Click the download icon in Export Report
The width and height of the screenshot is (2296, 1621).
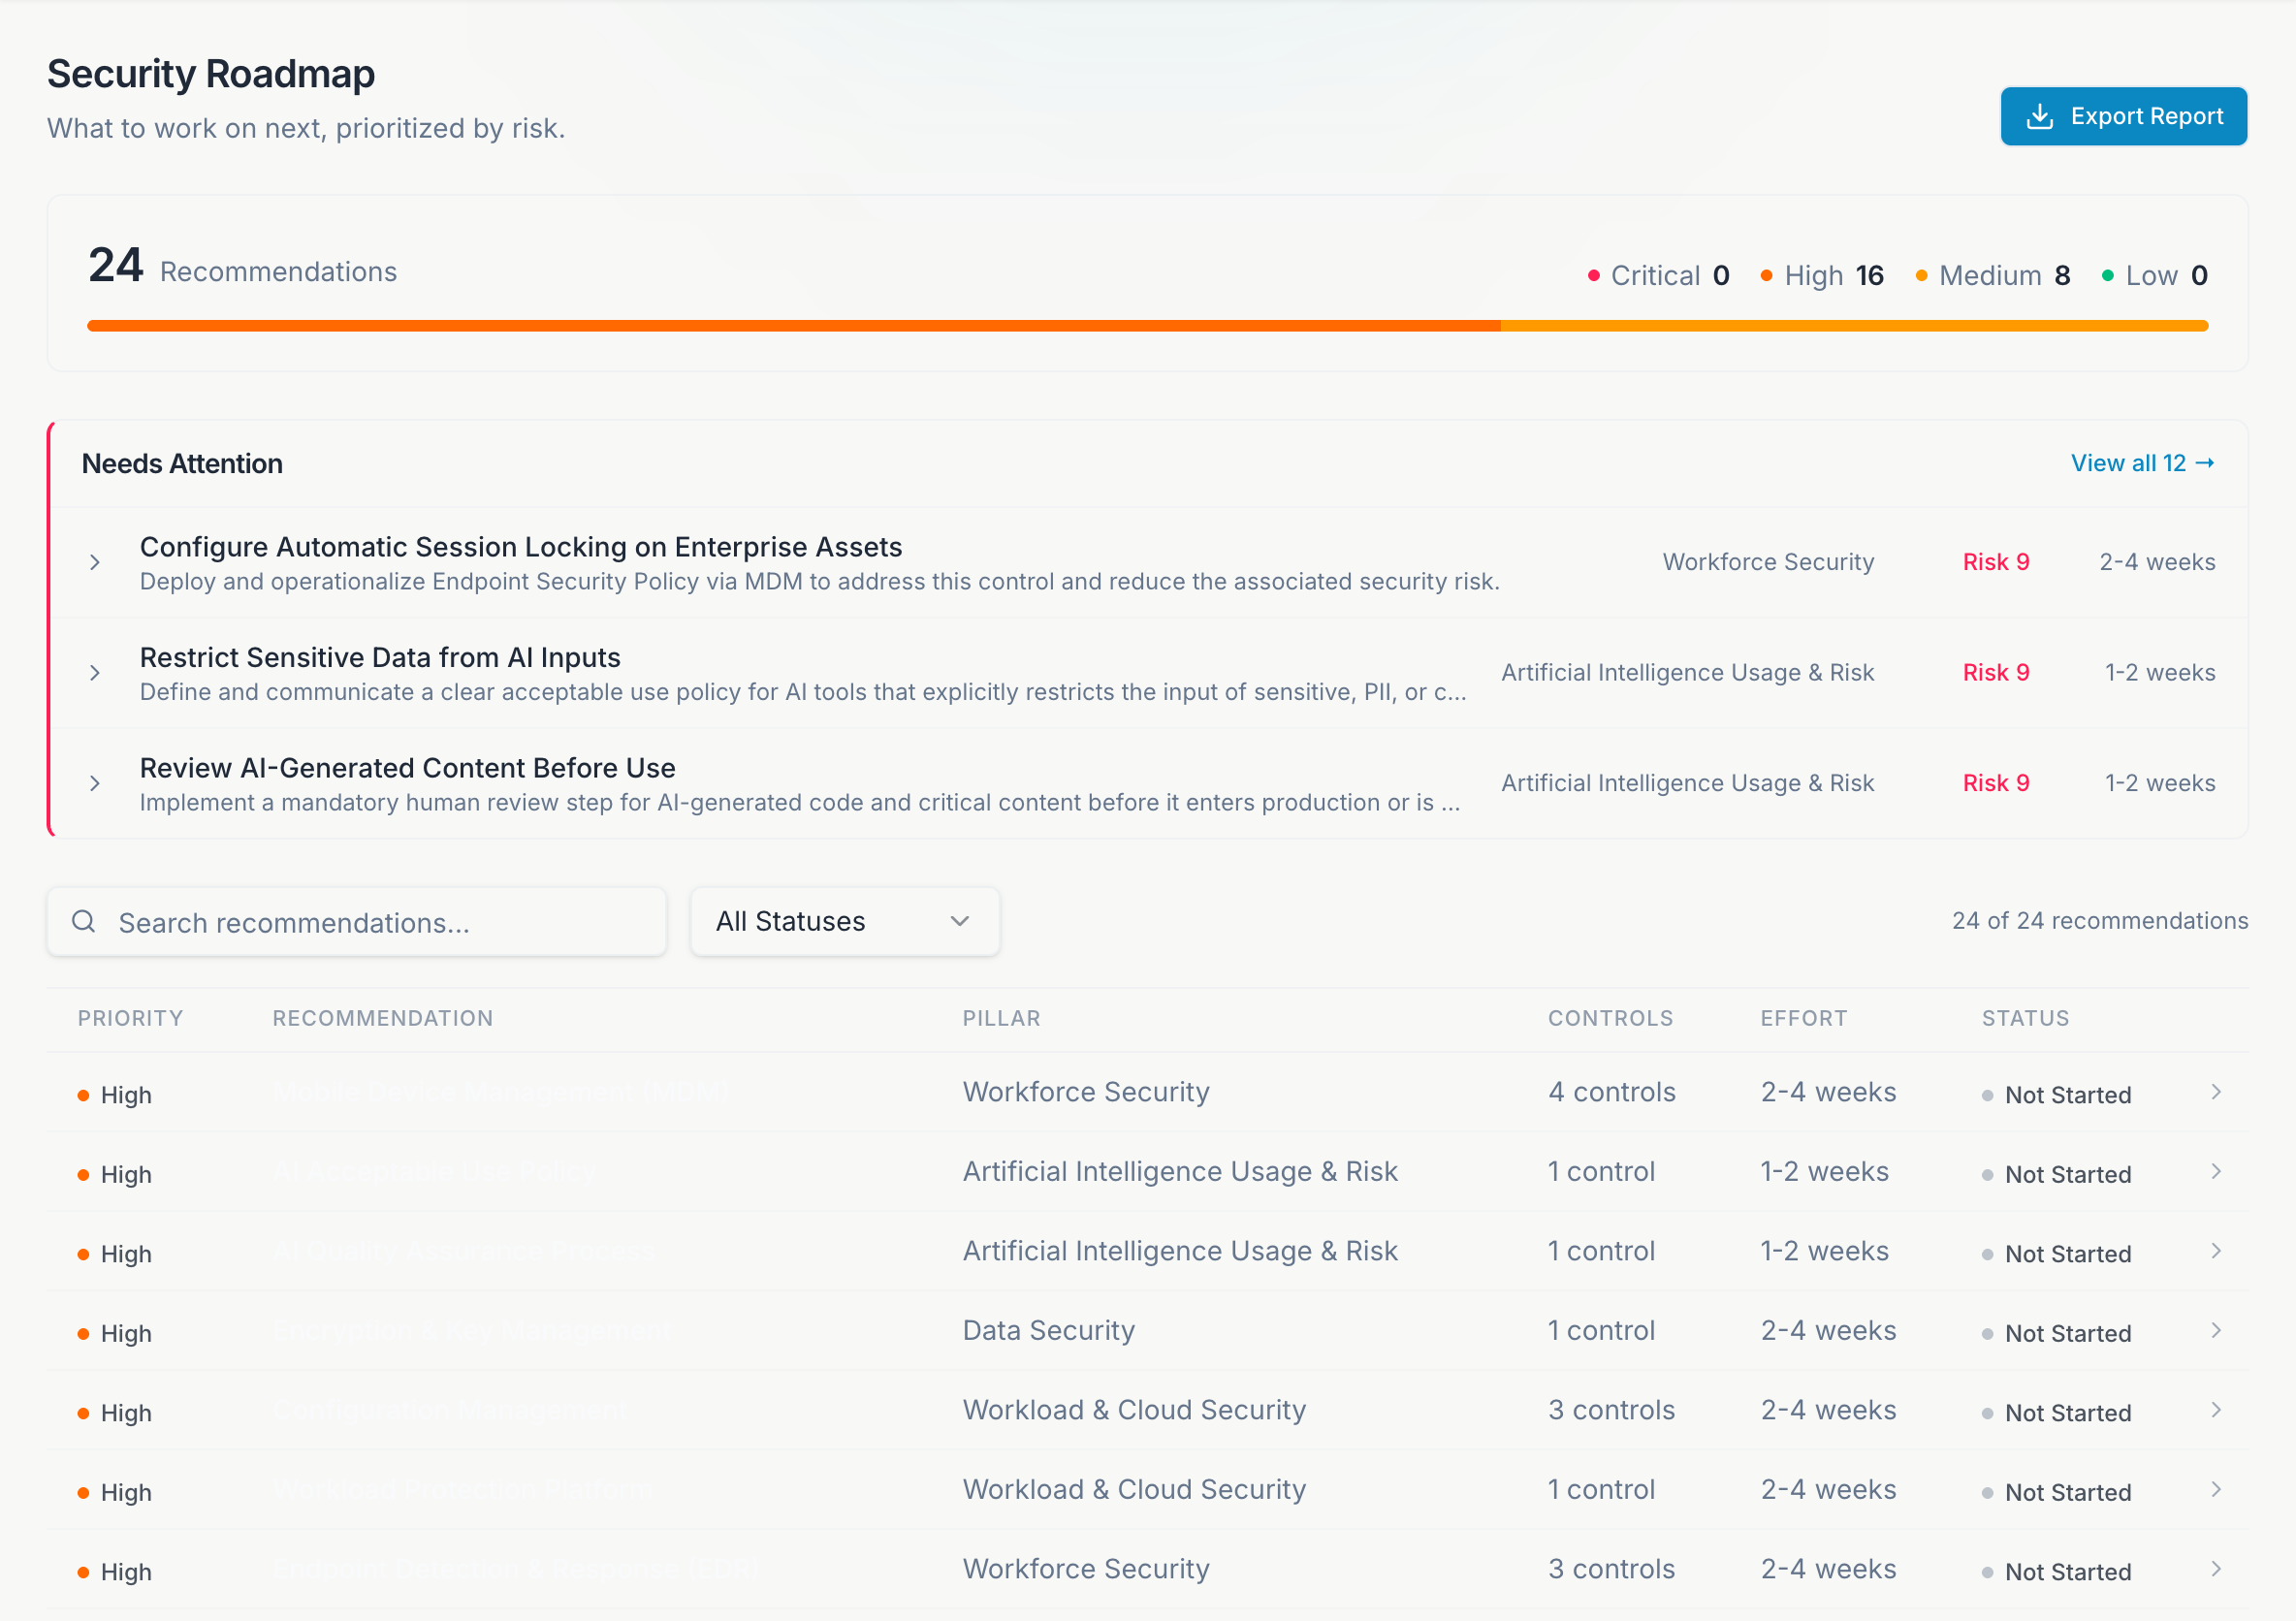(2039, 116)
